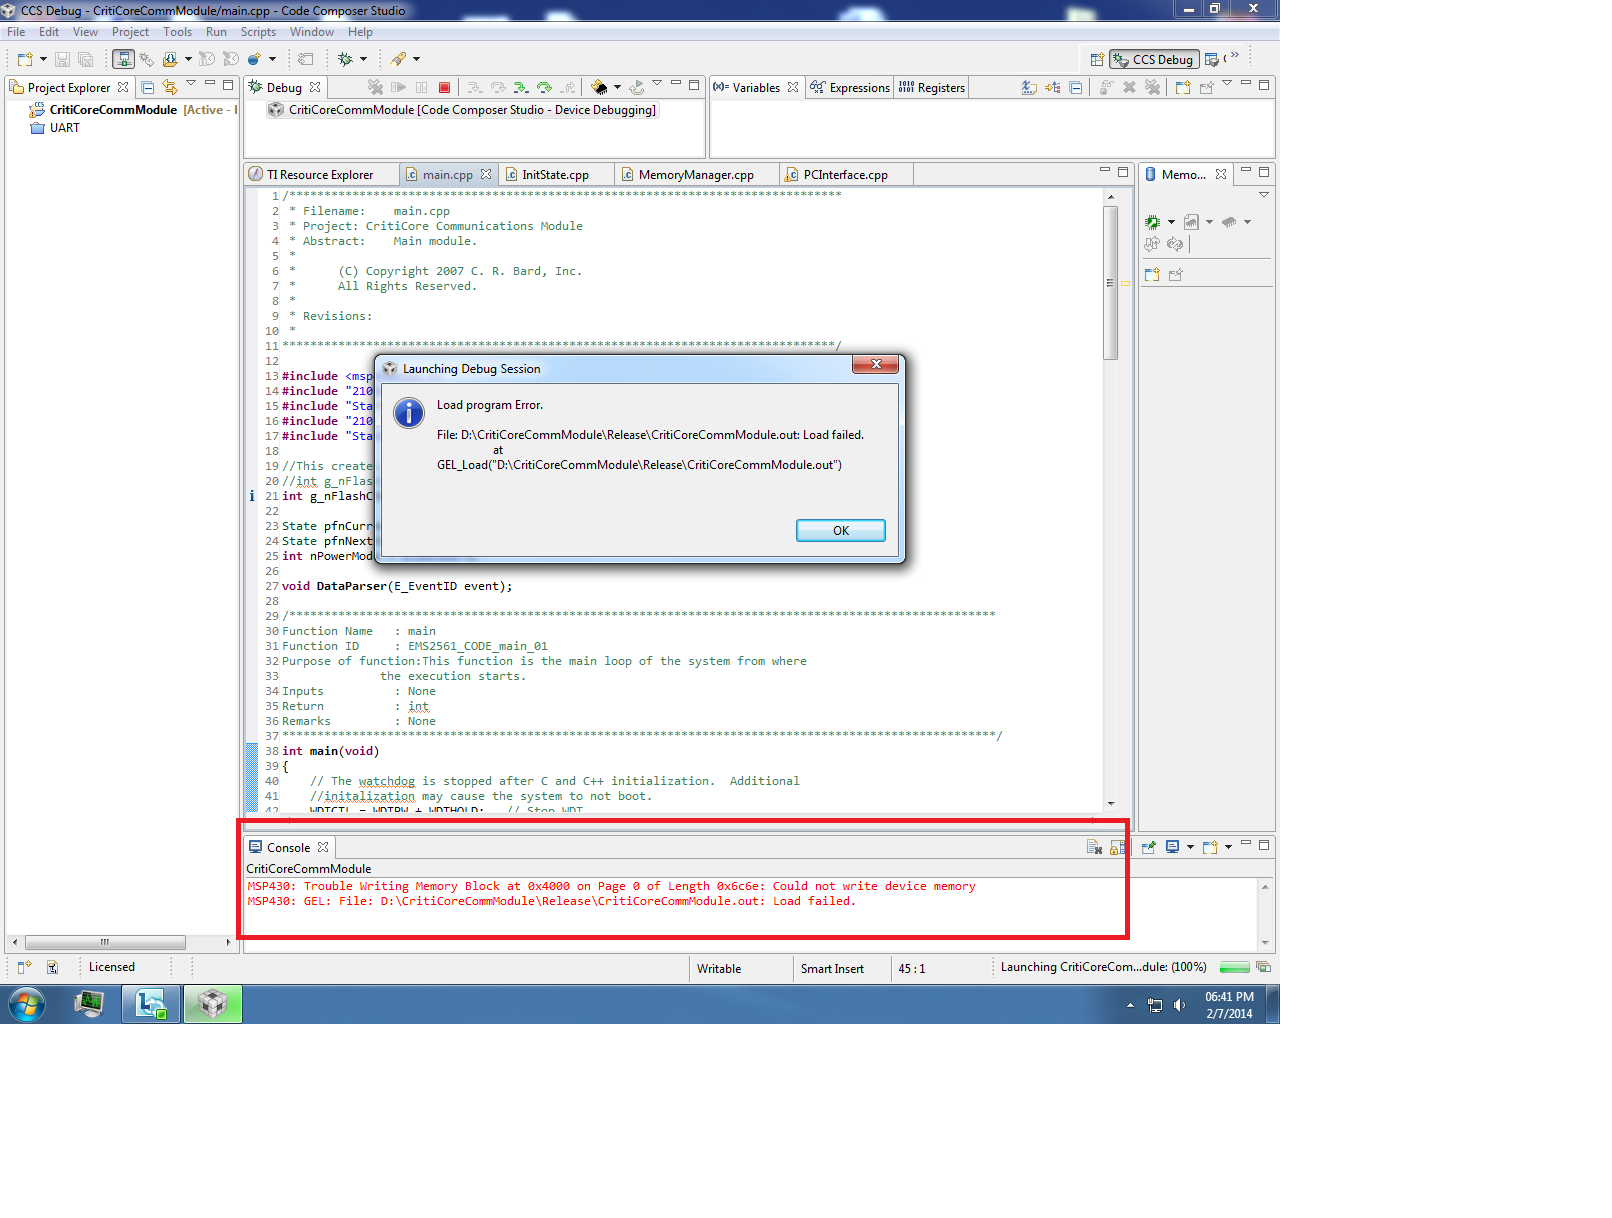This screenshot has height=1218, width=1612.
Task: Click the CCS Debug perspective button
Action: pyautogui.click(x=1154, y=59)
